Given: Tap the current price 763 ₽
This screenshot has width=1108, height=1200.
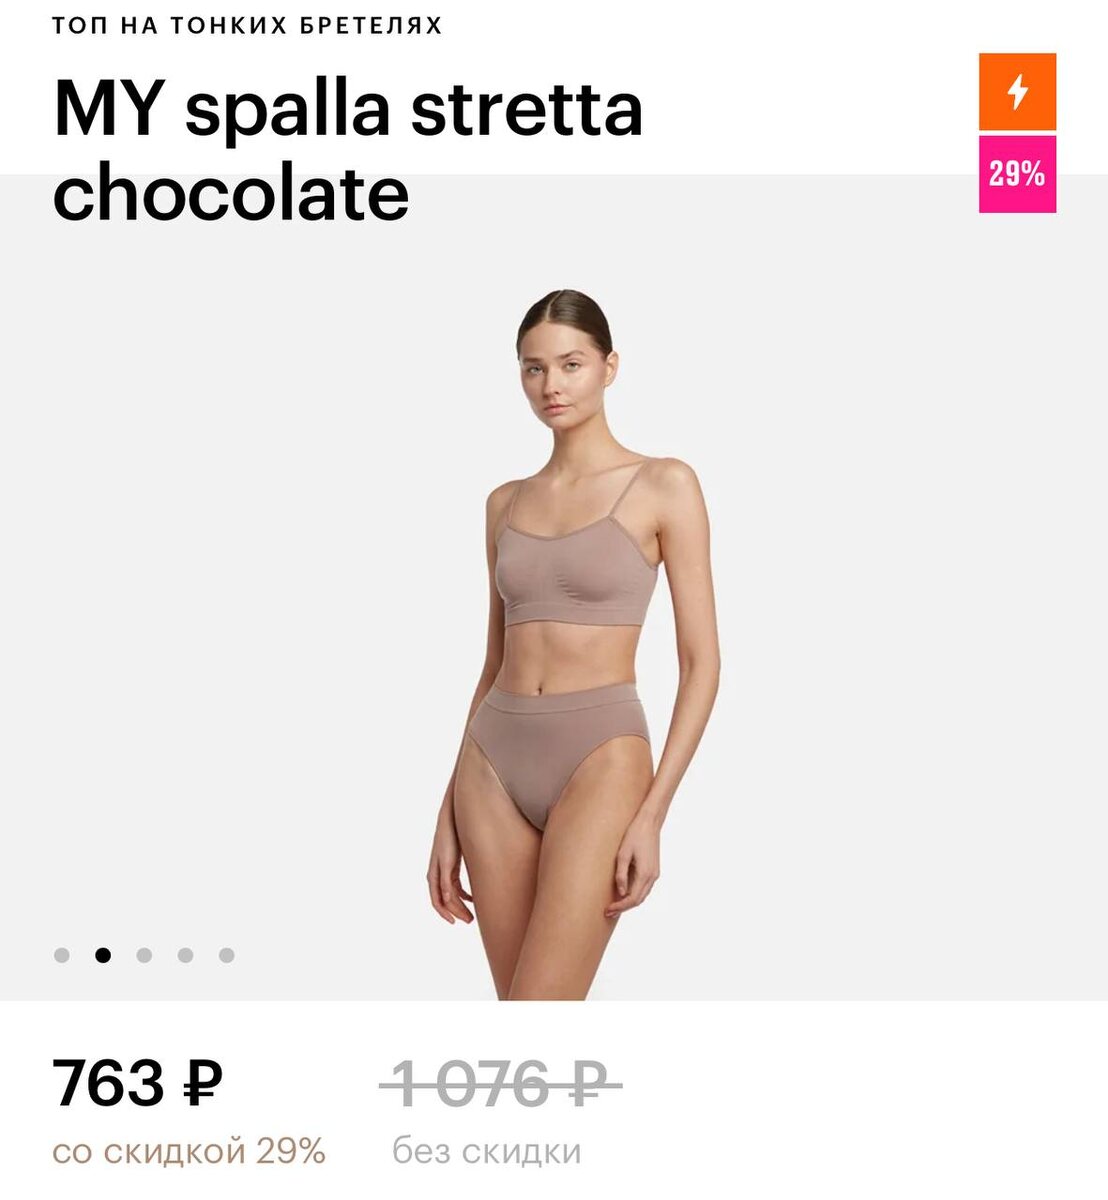Looking at the screenshot, I should pos(138,1083).
